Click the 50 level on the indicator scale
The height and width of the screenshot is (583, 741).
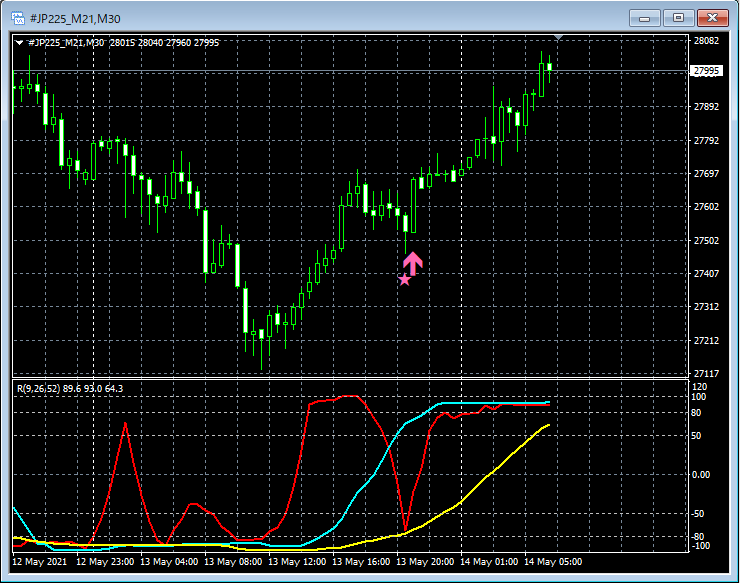pos(696,436)
